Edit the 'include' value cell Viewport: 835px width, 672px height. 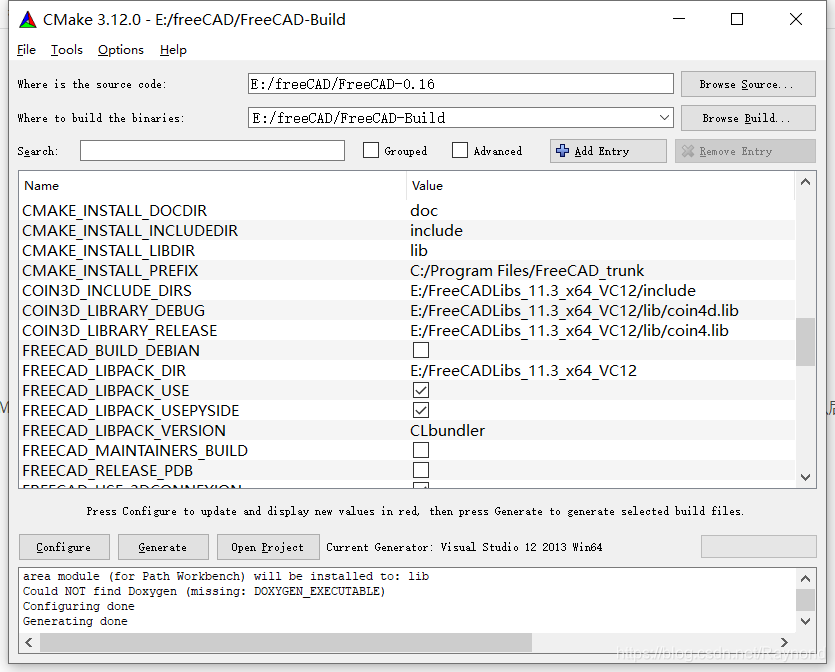(x=436, y=231)
